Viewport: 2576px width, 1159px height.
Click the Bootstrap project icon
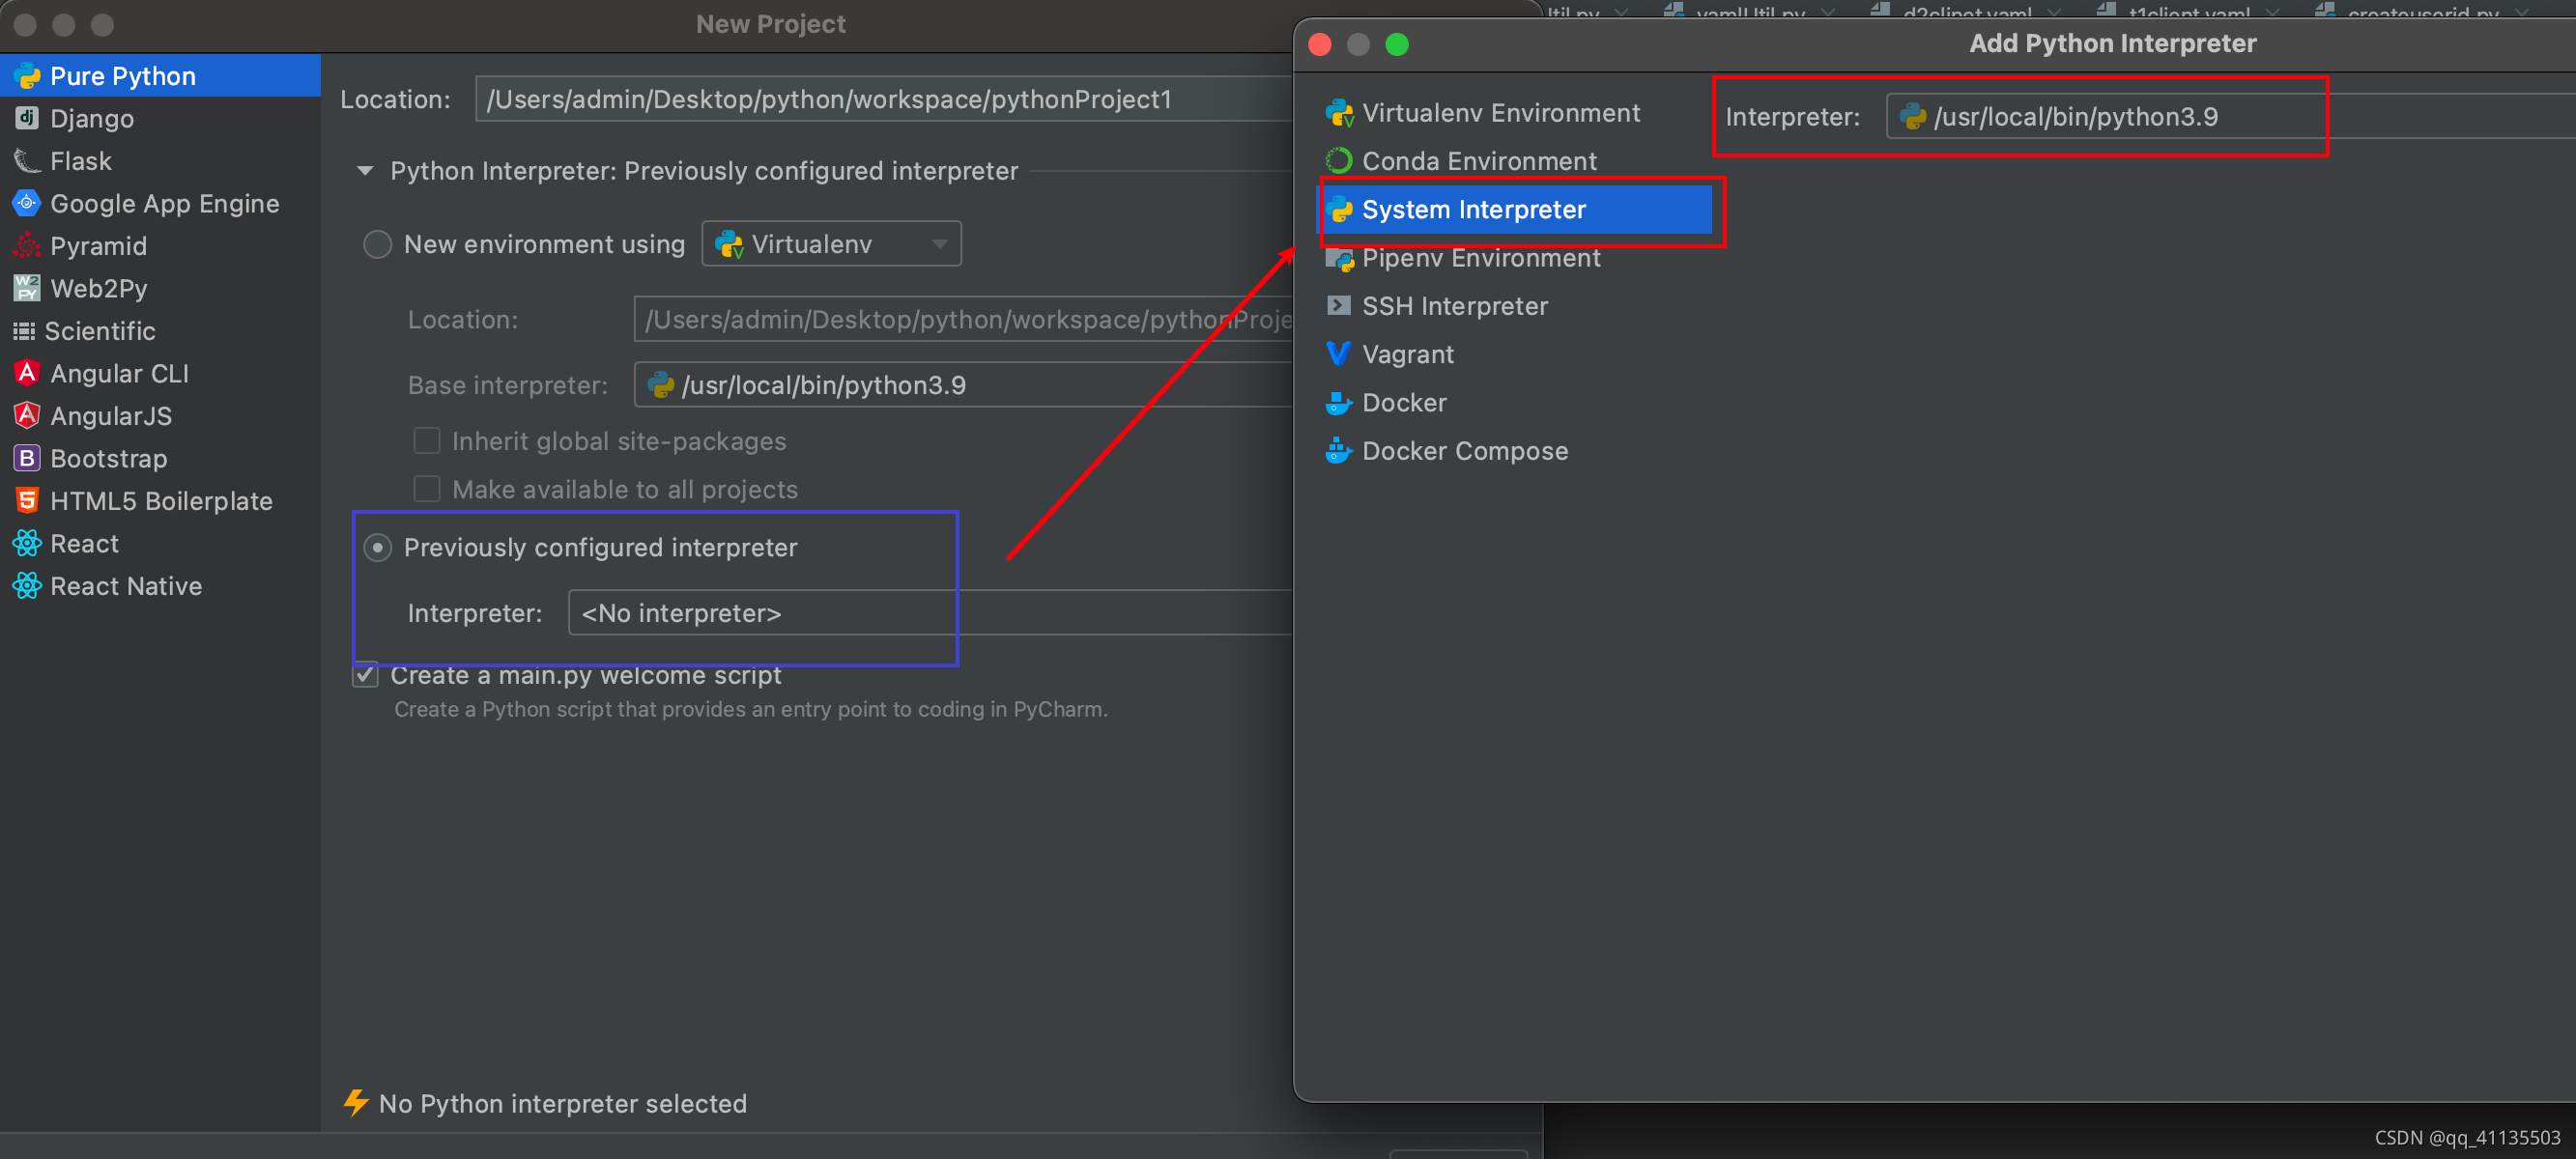click(x=27, y=458)
